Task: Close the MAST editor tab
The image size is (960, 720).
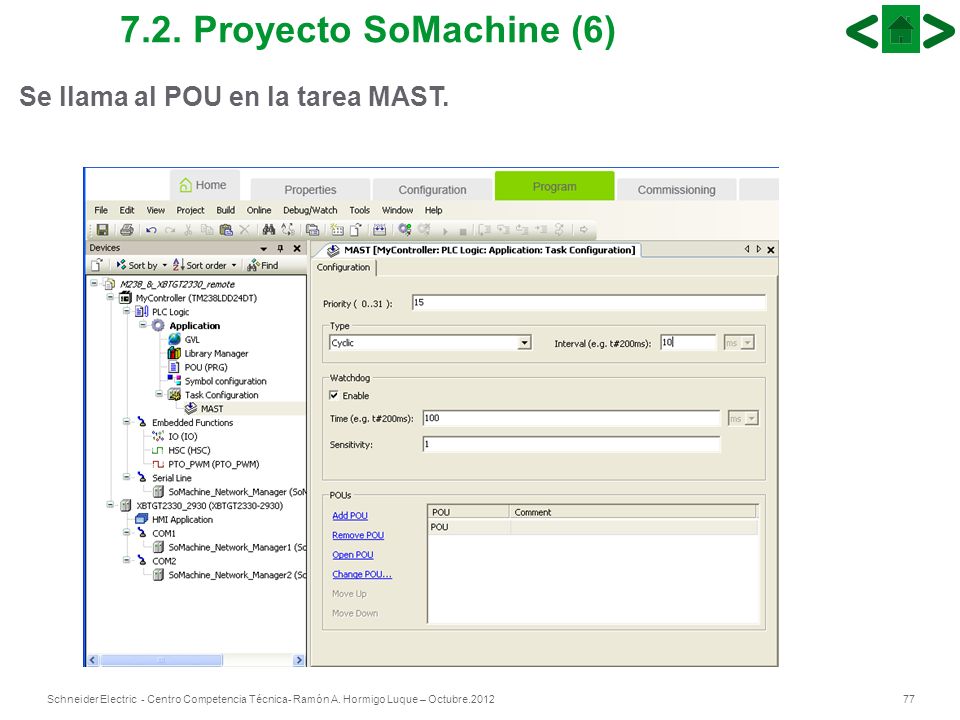Action: point(771,250)
